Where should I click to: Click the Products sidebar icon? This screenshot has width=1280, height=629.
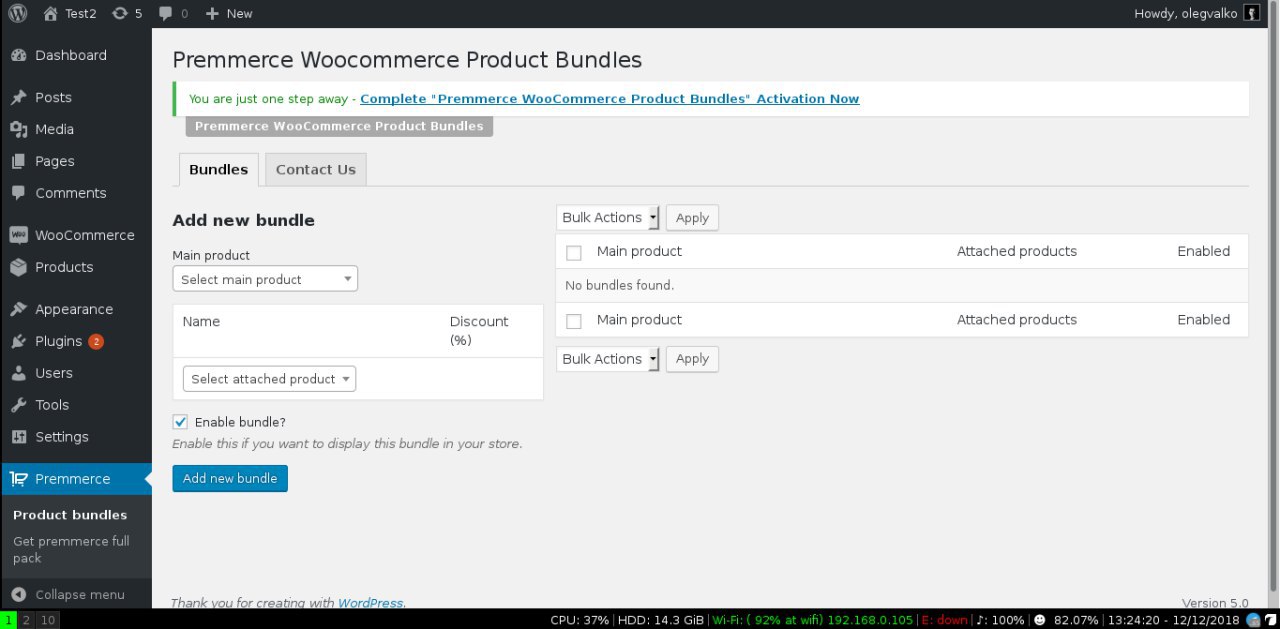(18, 267)
